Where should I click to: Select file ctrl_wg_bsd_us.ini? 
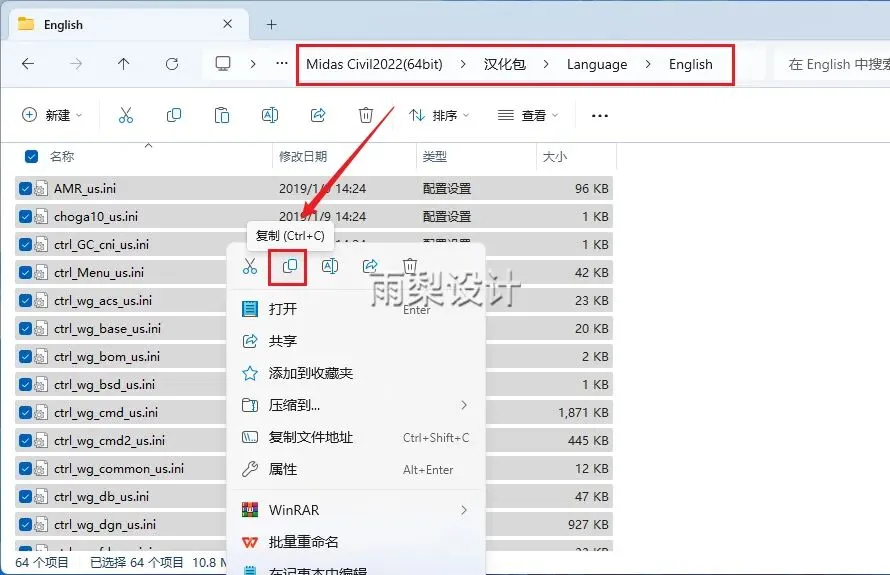(104, 384)
